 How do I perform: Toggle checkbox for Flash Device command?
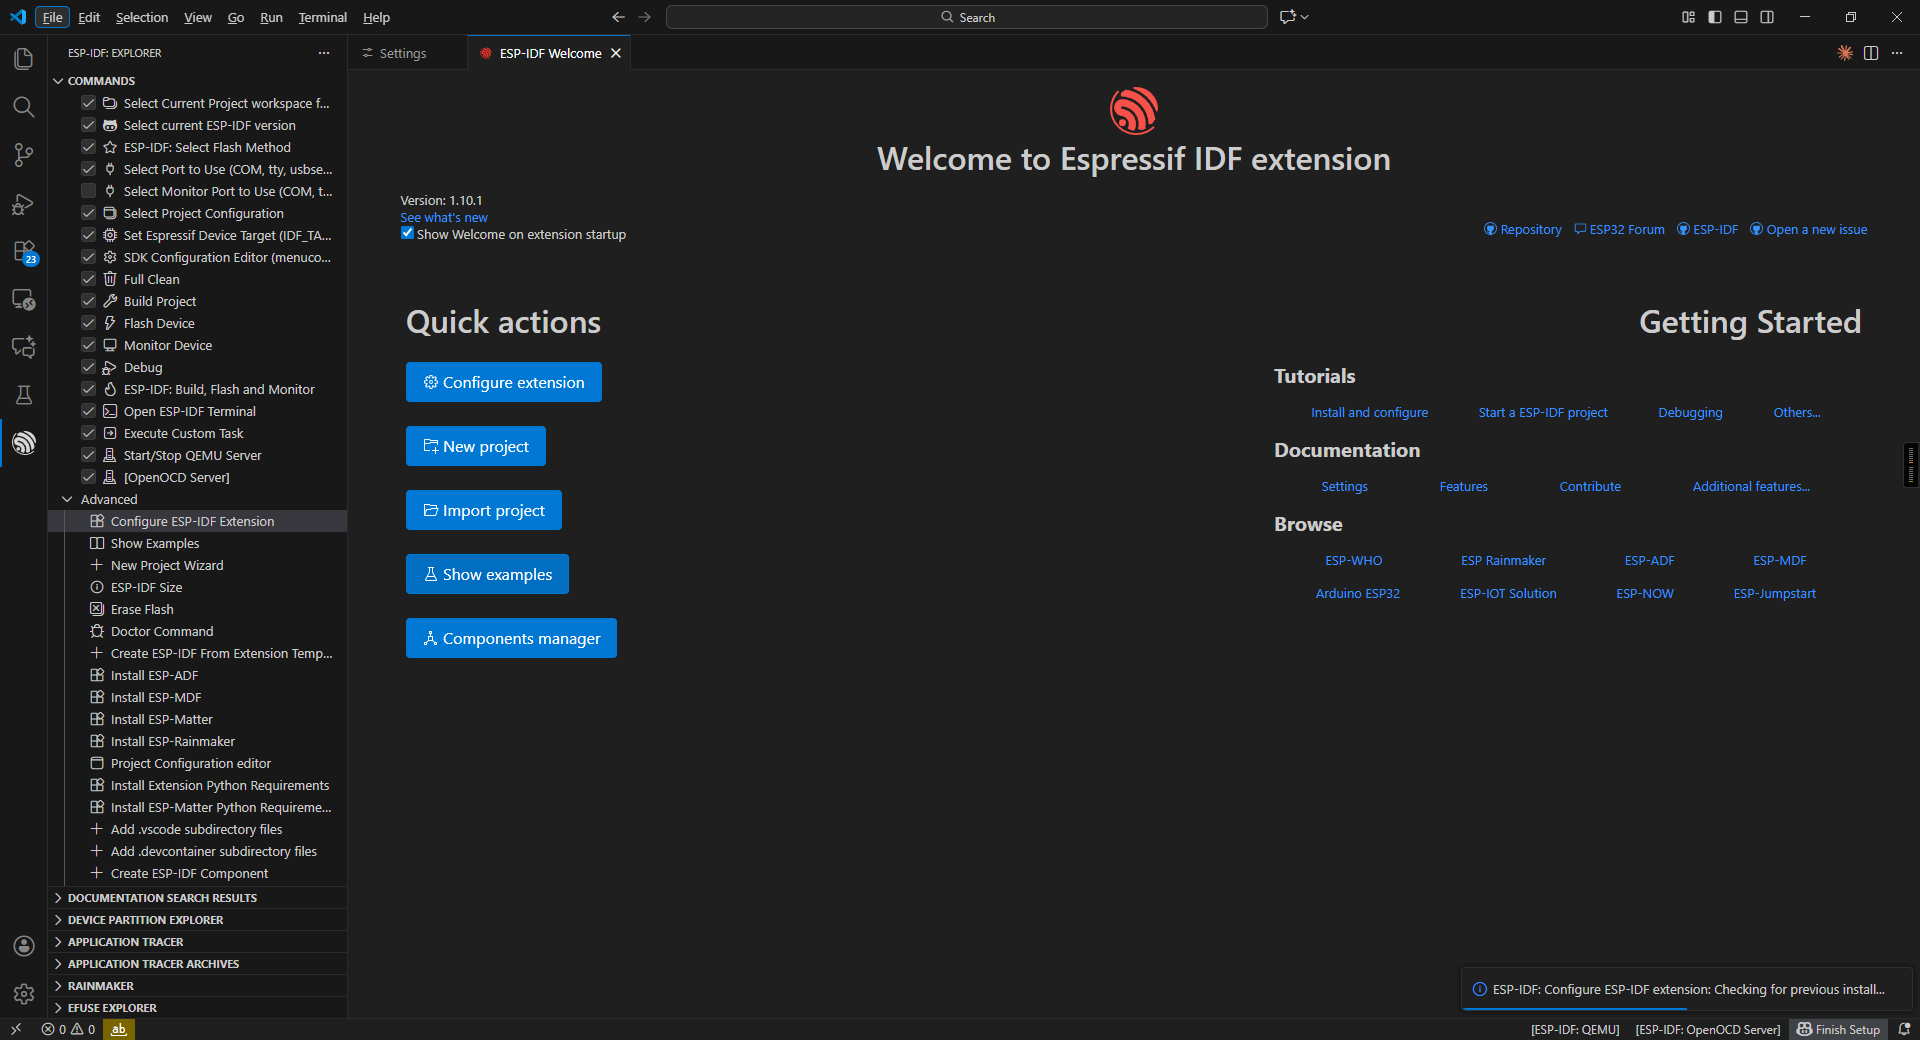coord(88,323)
